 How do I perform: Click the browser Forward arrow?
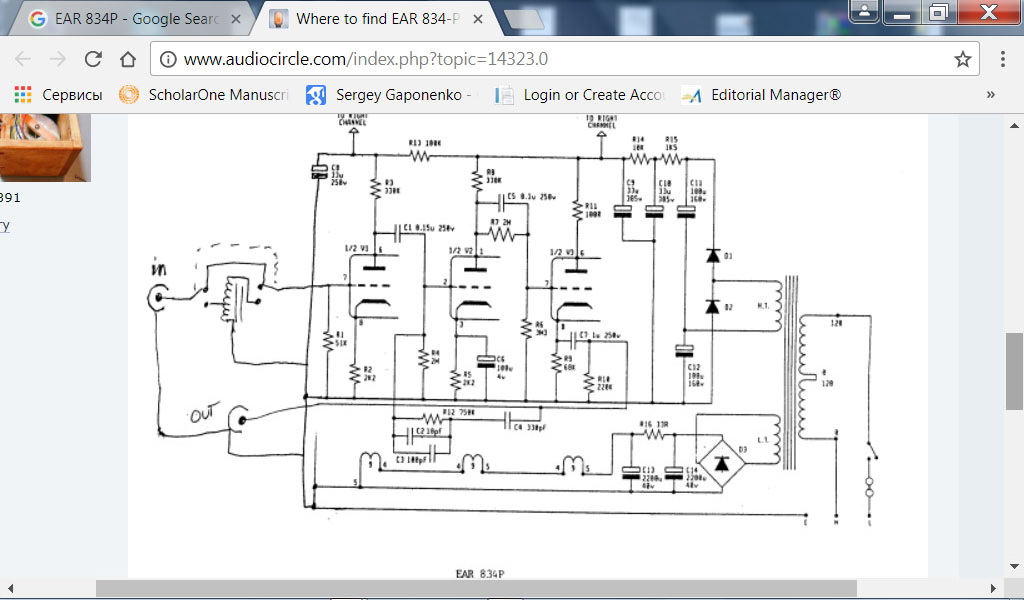point(58,59)
